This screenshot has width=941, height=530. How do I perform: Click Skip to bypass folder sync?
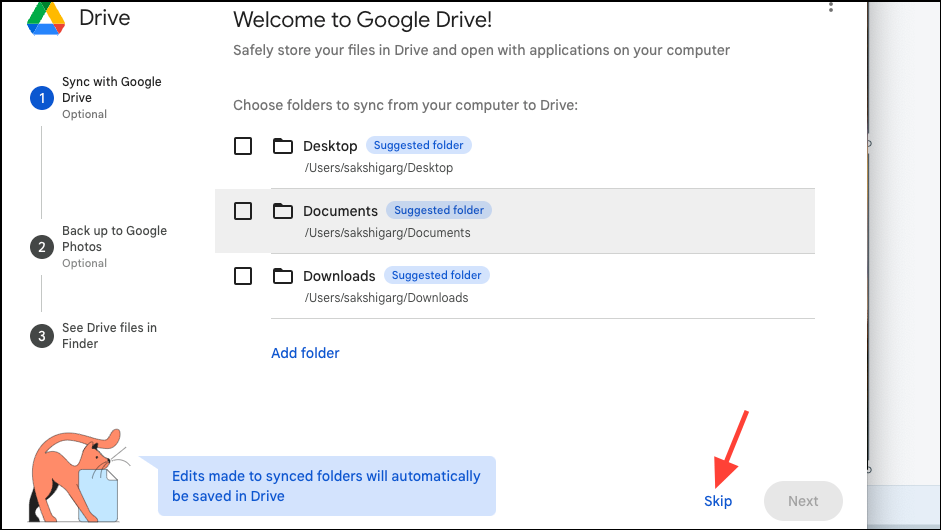tap(718, 501)
